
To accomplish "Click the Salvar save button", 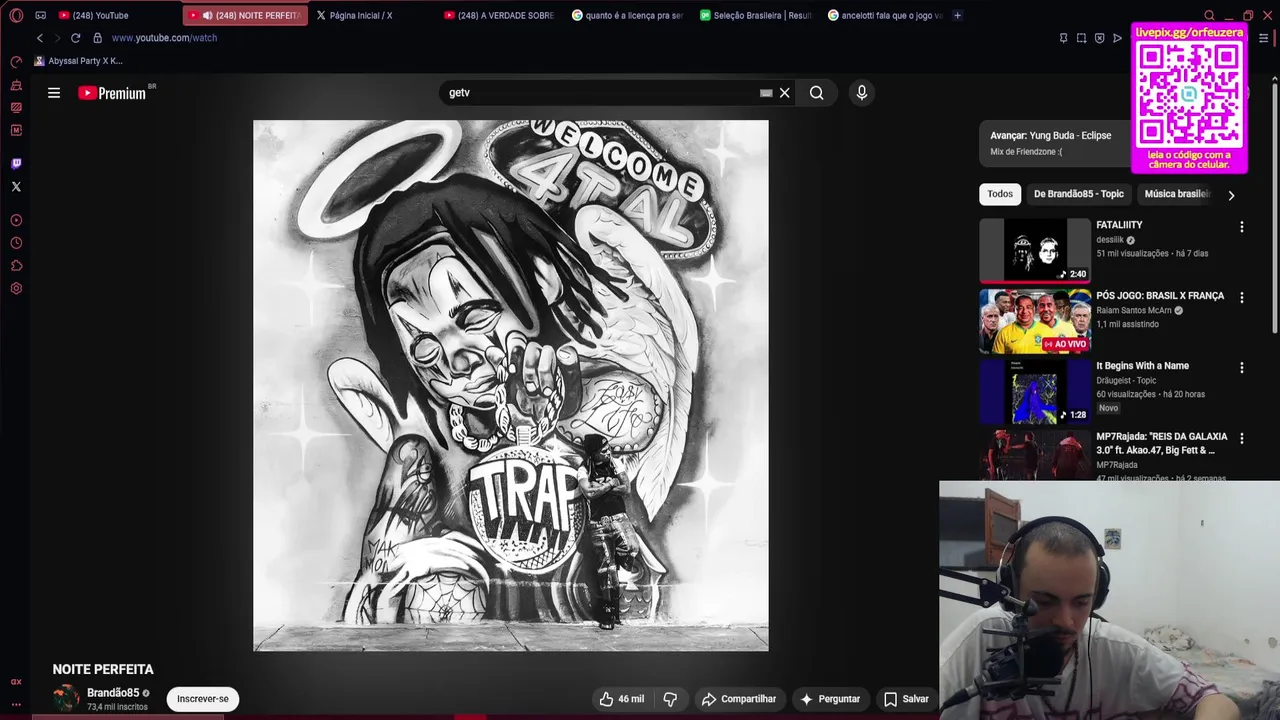I will coord(906,699).
